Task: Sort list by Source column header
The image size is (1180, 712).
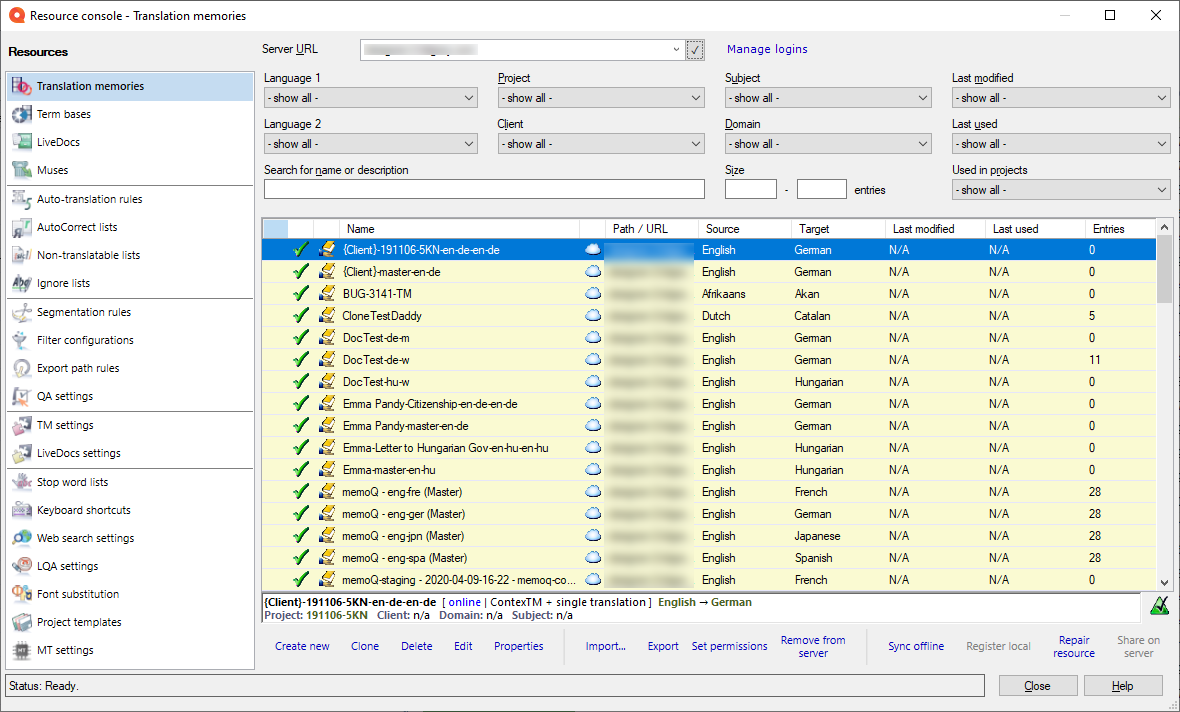Action: (x=744, y=229)
